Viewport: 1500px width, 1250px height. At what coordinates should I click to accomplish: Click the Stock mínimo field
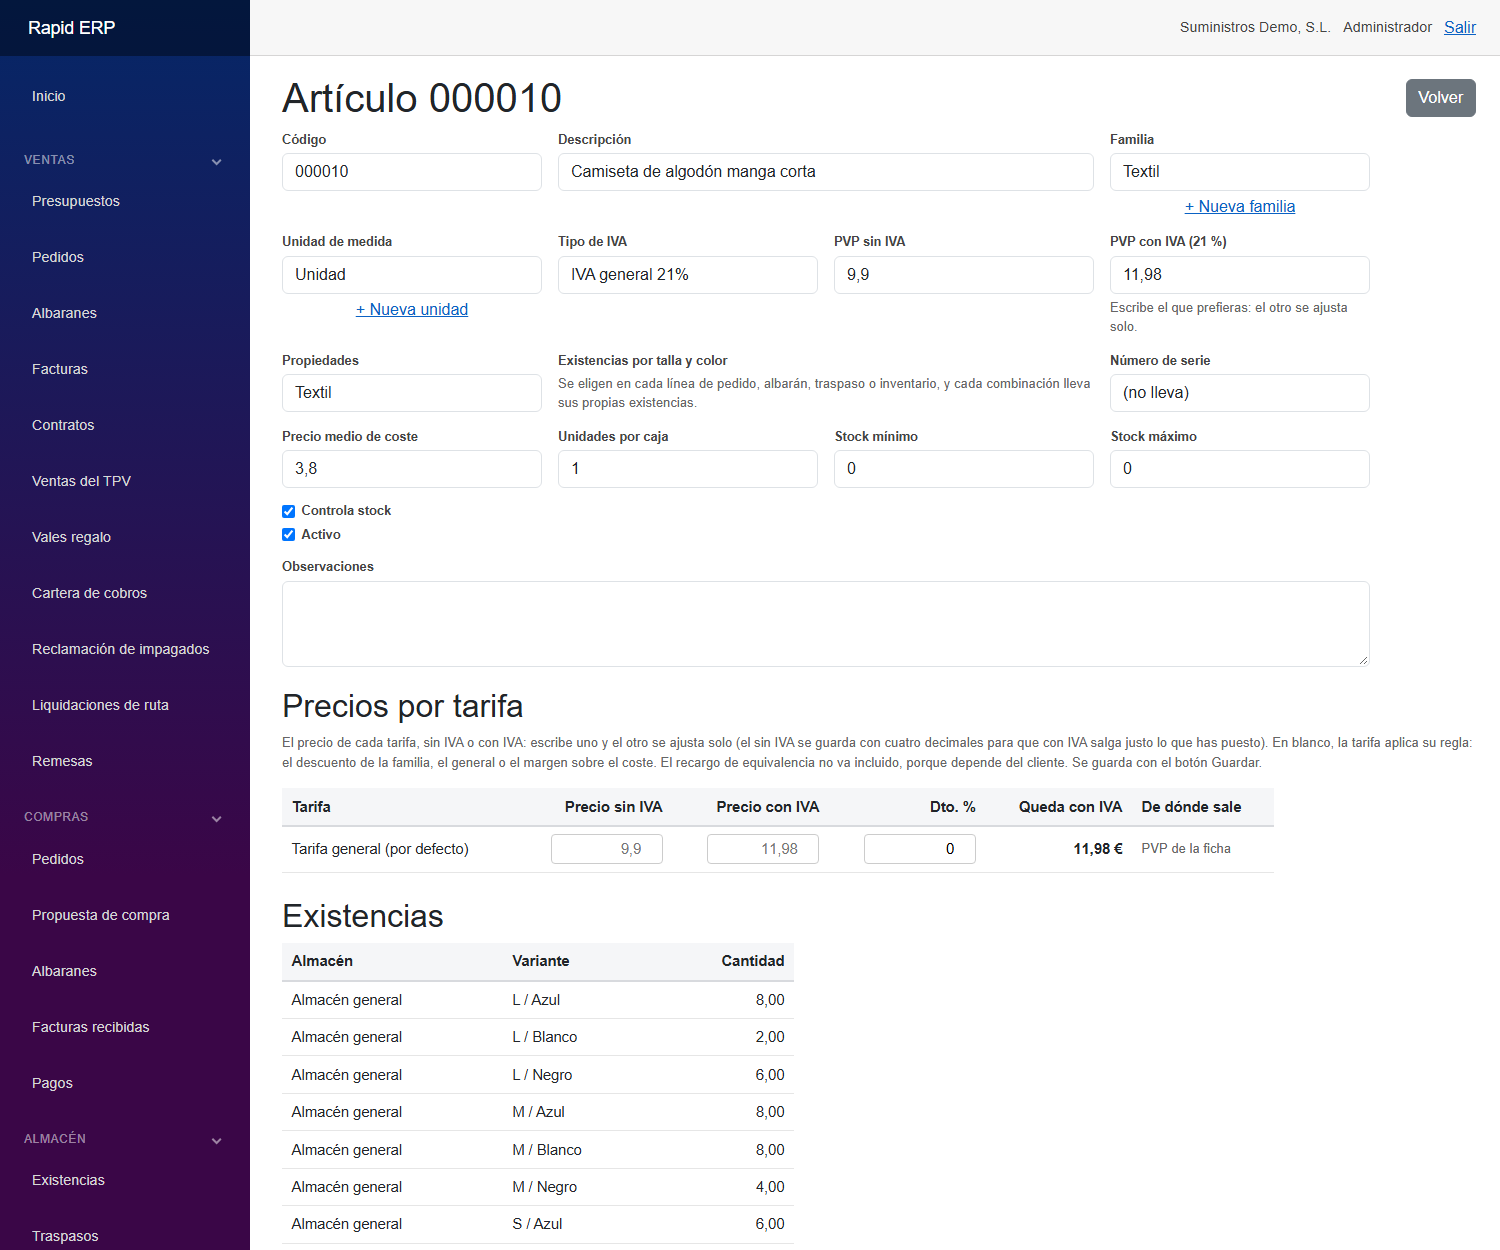coord(963,469)
